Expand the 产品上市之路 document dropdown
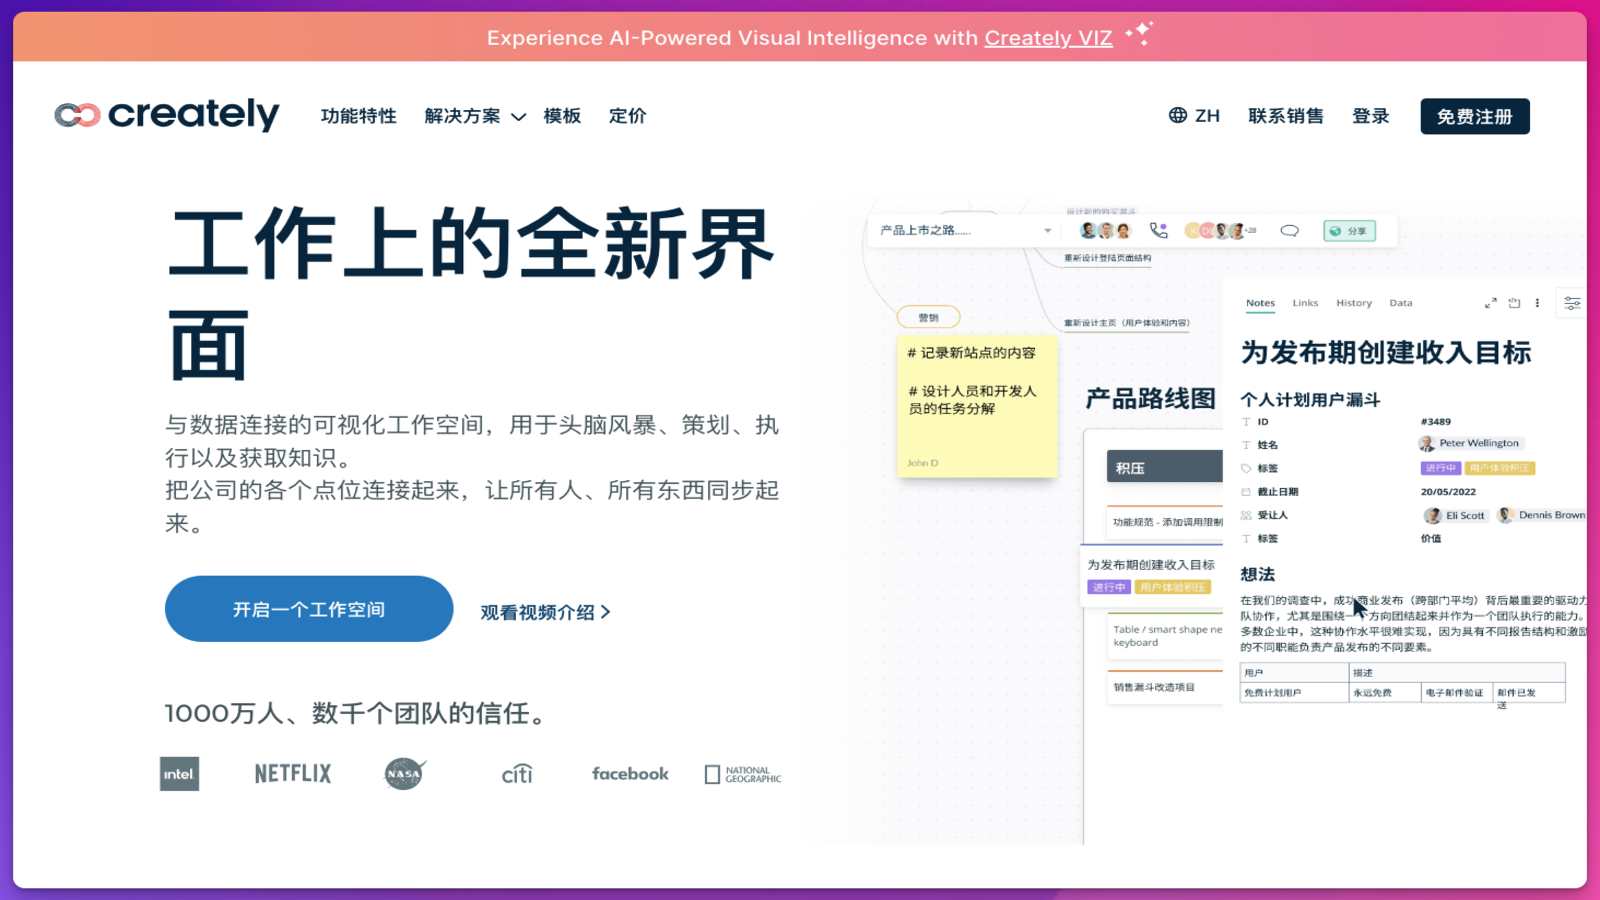 1047,231
